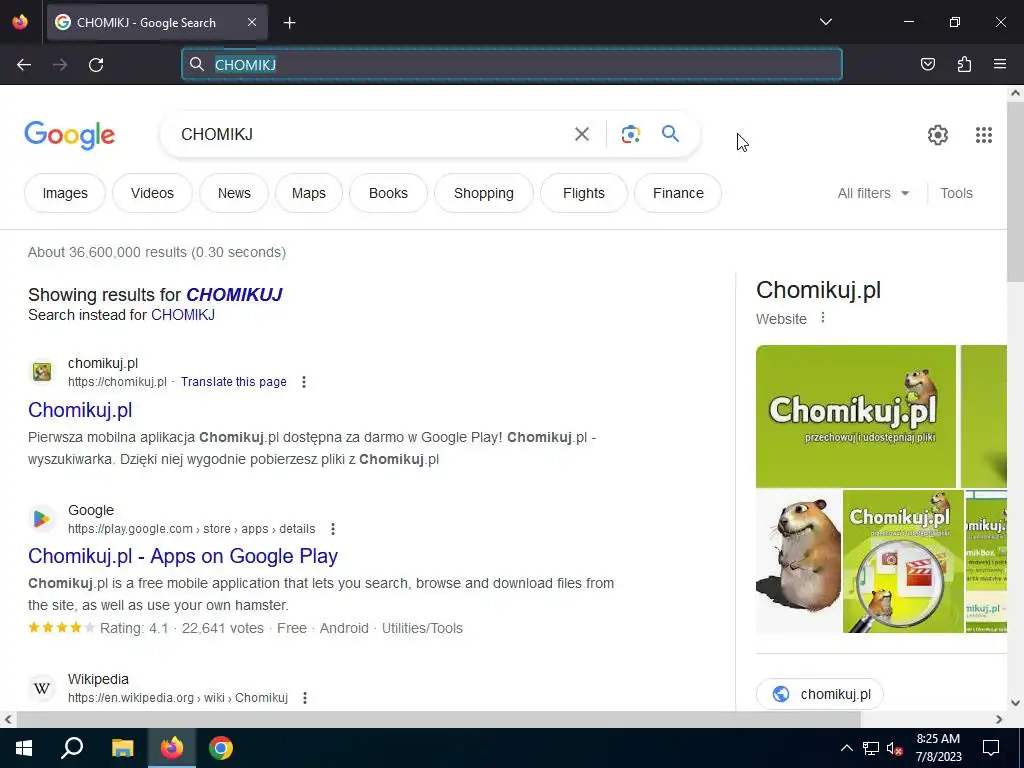Viewport: 1024px width, 768px height.
Task: Click the horizontal page scrollbar thumb
Action: click(439, 720)
